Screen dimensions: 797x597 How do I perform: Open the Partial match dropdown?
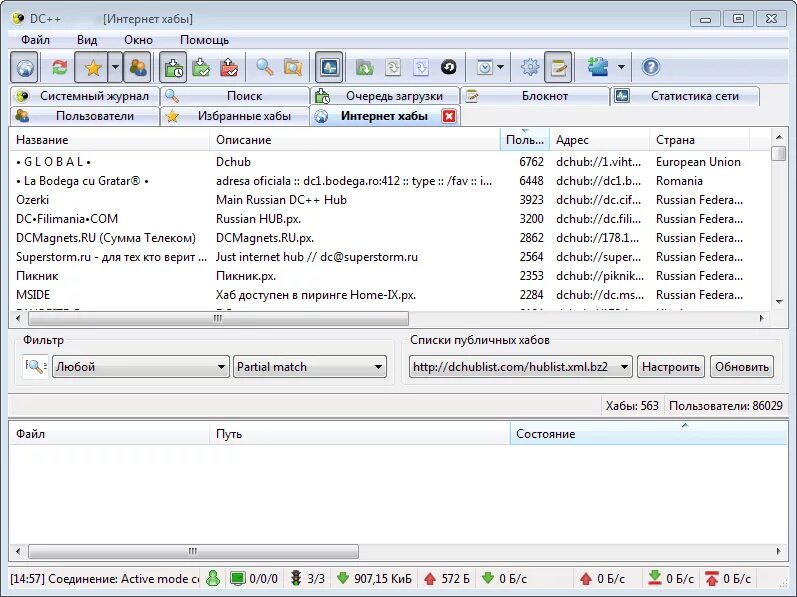[x=310, y=366]
